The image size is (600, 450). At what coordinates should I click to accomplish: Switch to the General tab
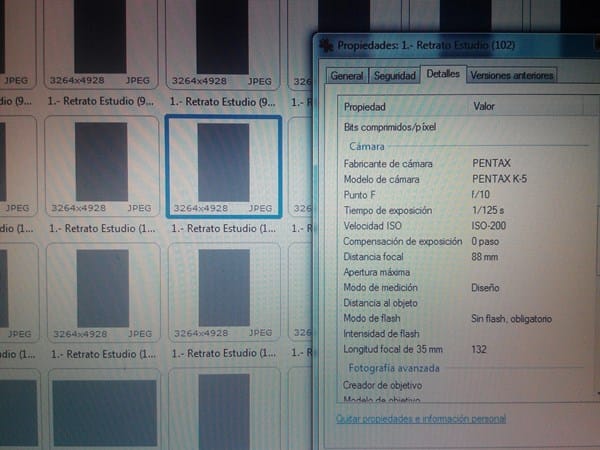point(347,76)
